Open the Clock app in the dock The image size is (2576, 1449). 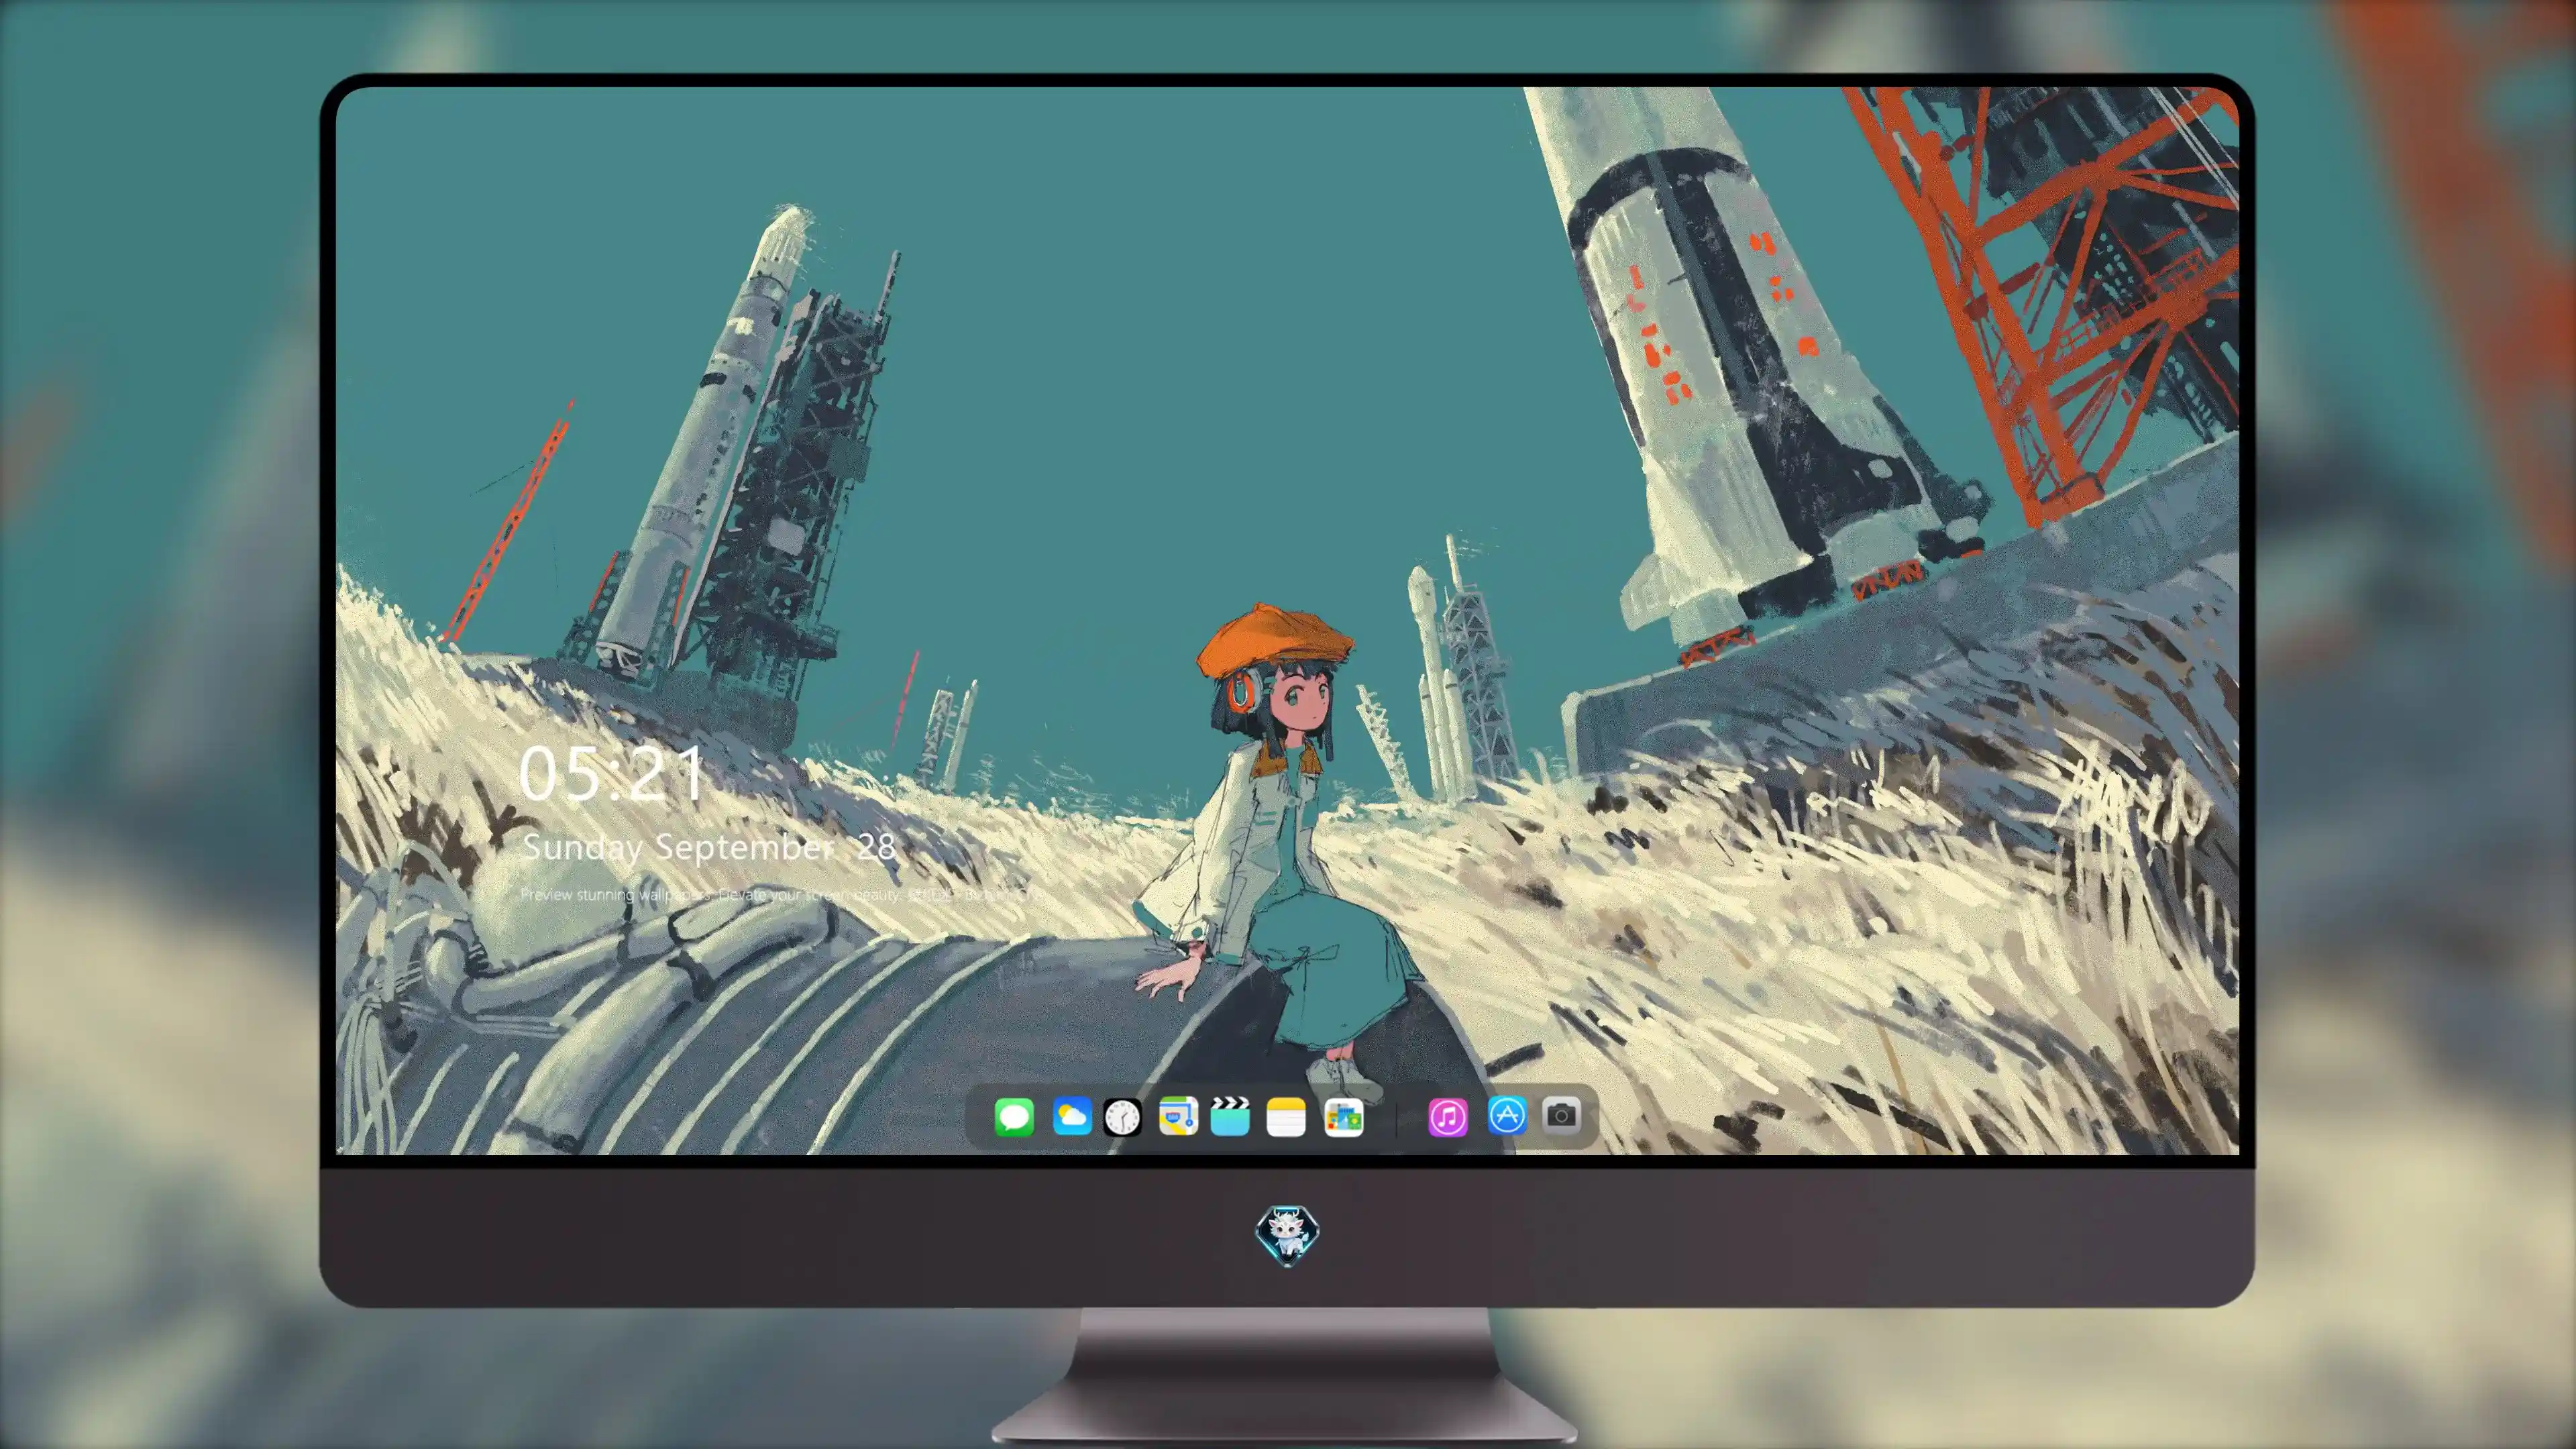coord(1122,1117)
